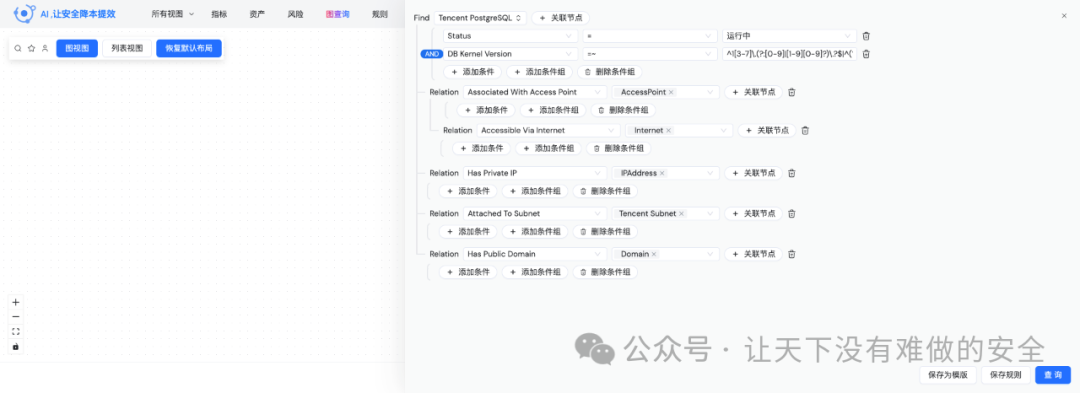The height and width of the screenshot is (393, 1080).
Task: Click 关联节点 in the Domain row
Action: 753,254
